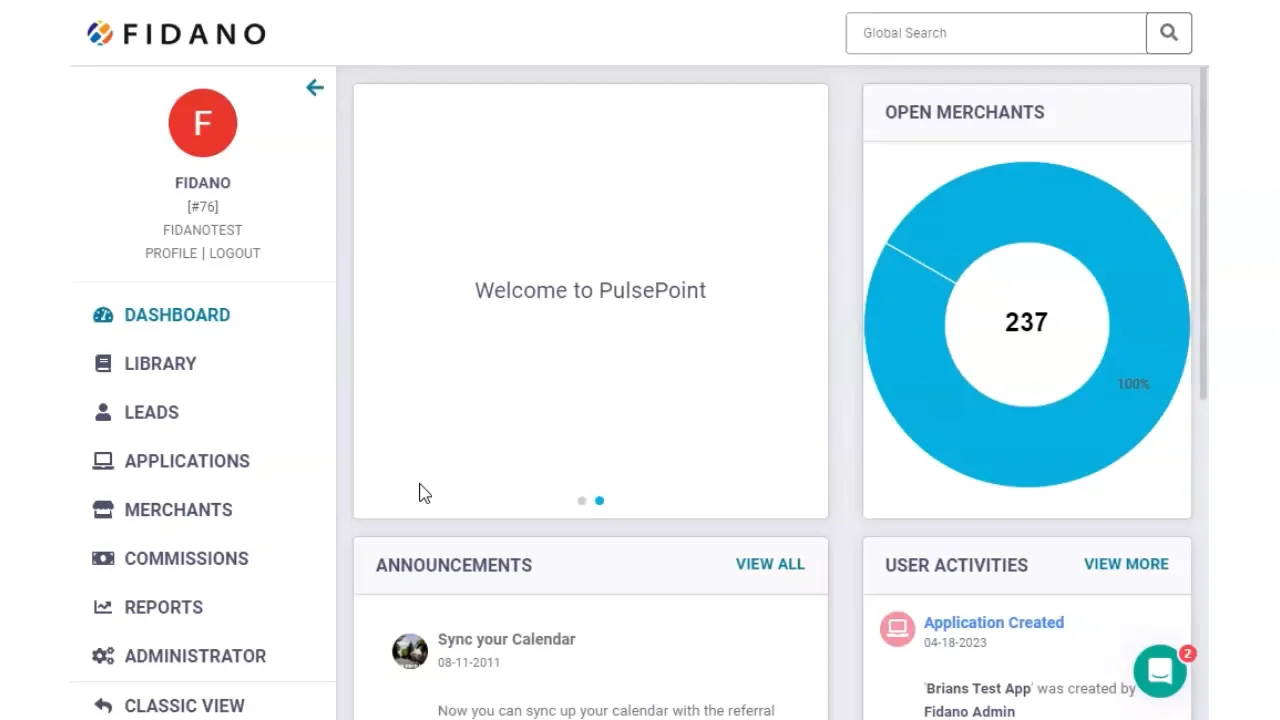Click the Dashboard gauge icon
Image resolution: width=1280 pixels, height=720 pixels.
103,315
